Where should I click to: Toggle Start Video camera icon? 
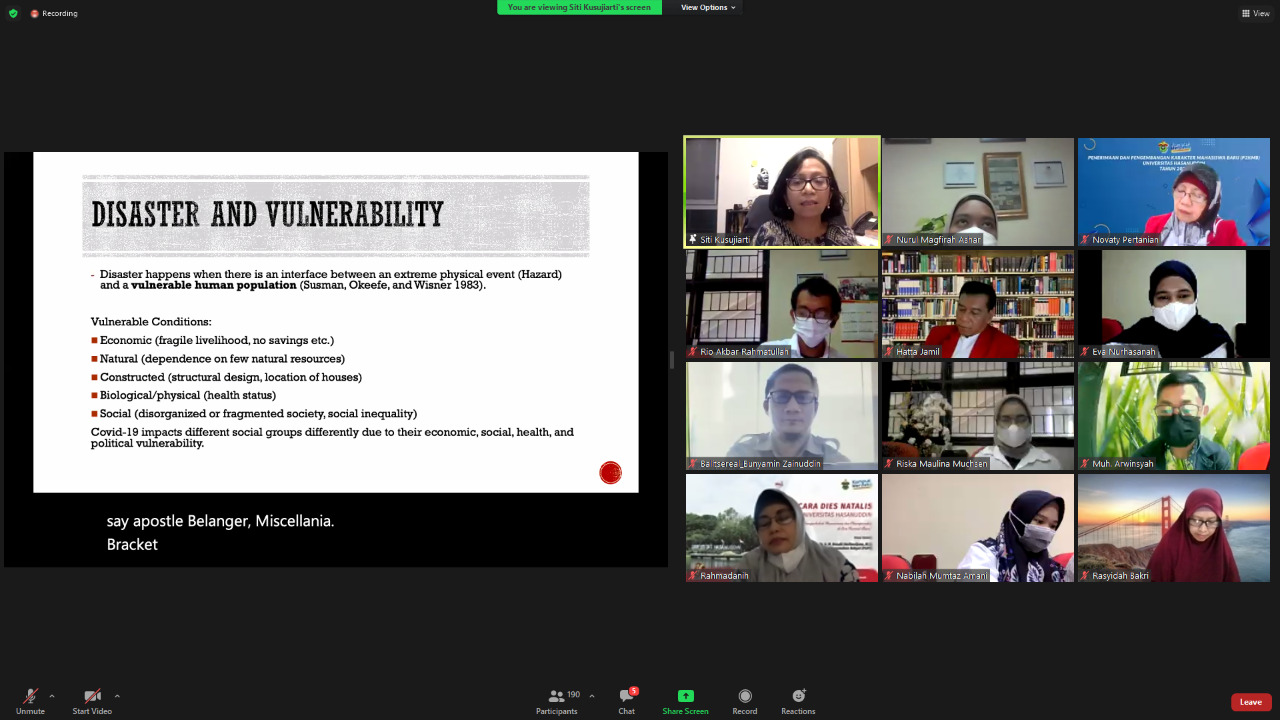pos(92,696)
